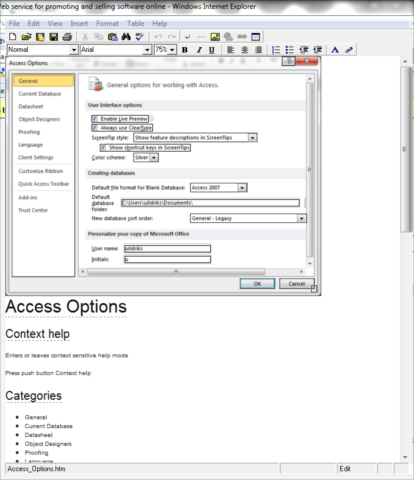Open a file using the Open folder icon

[26, 37]
